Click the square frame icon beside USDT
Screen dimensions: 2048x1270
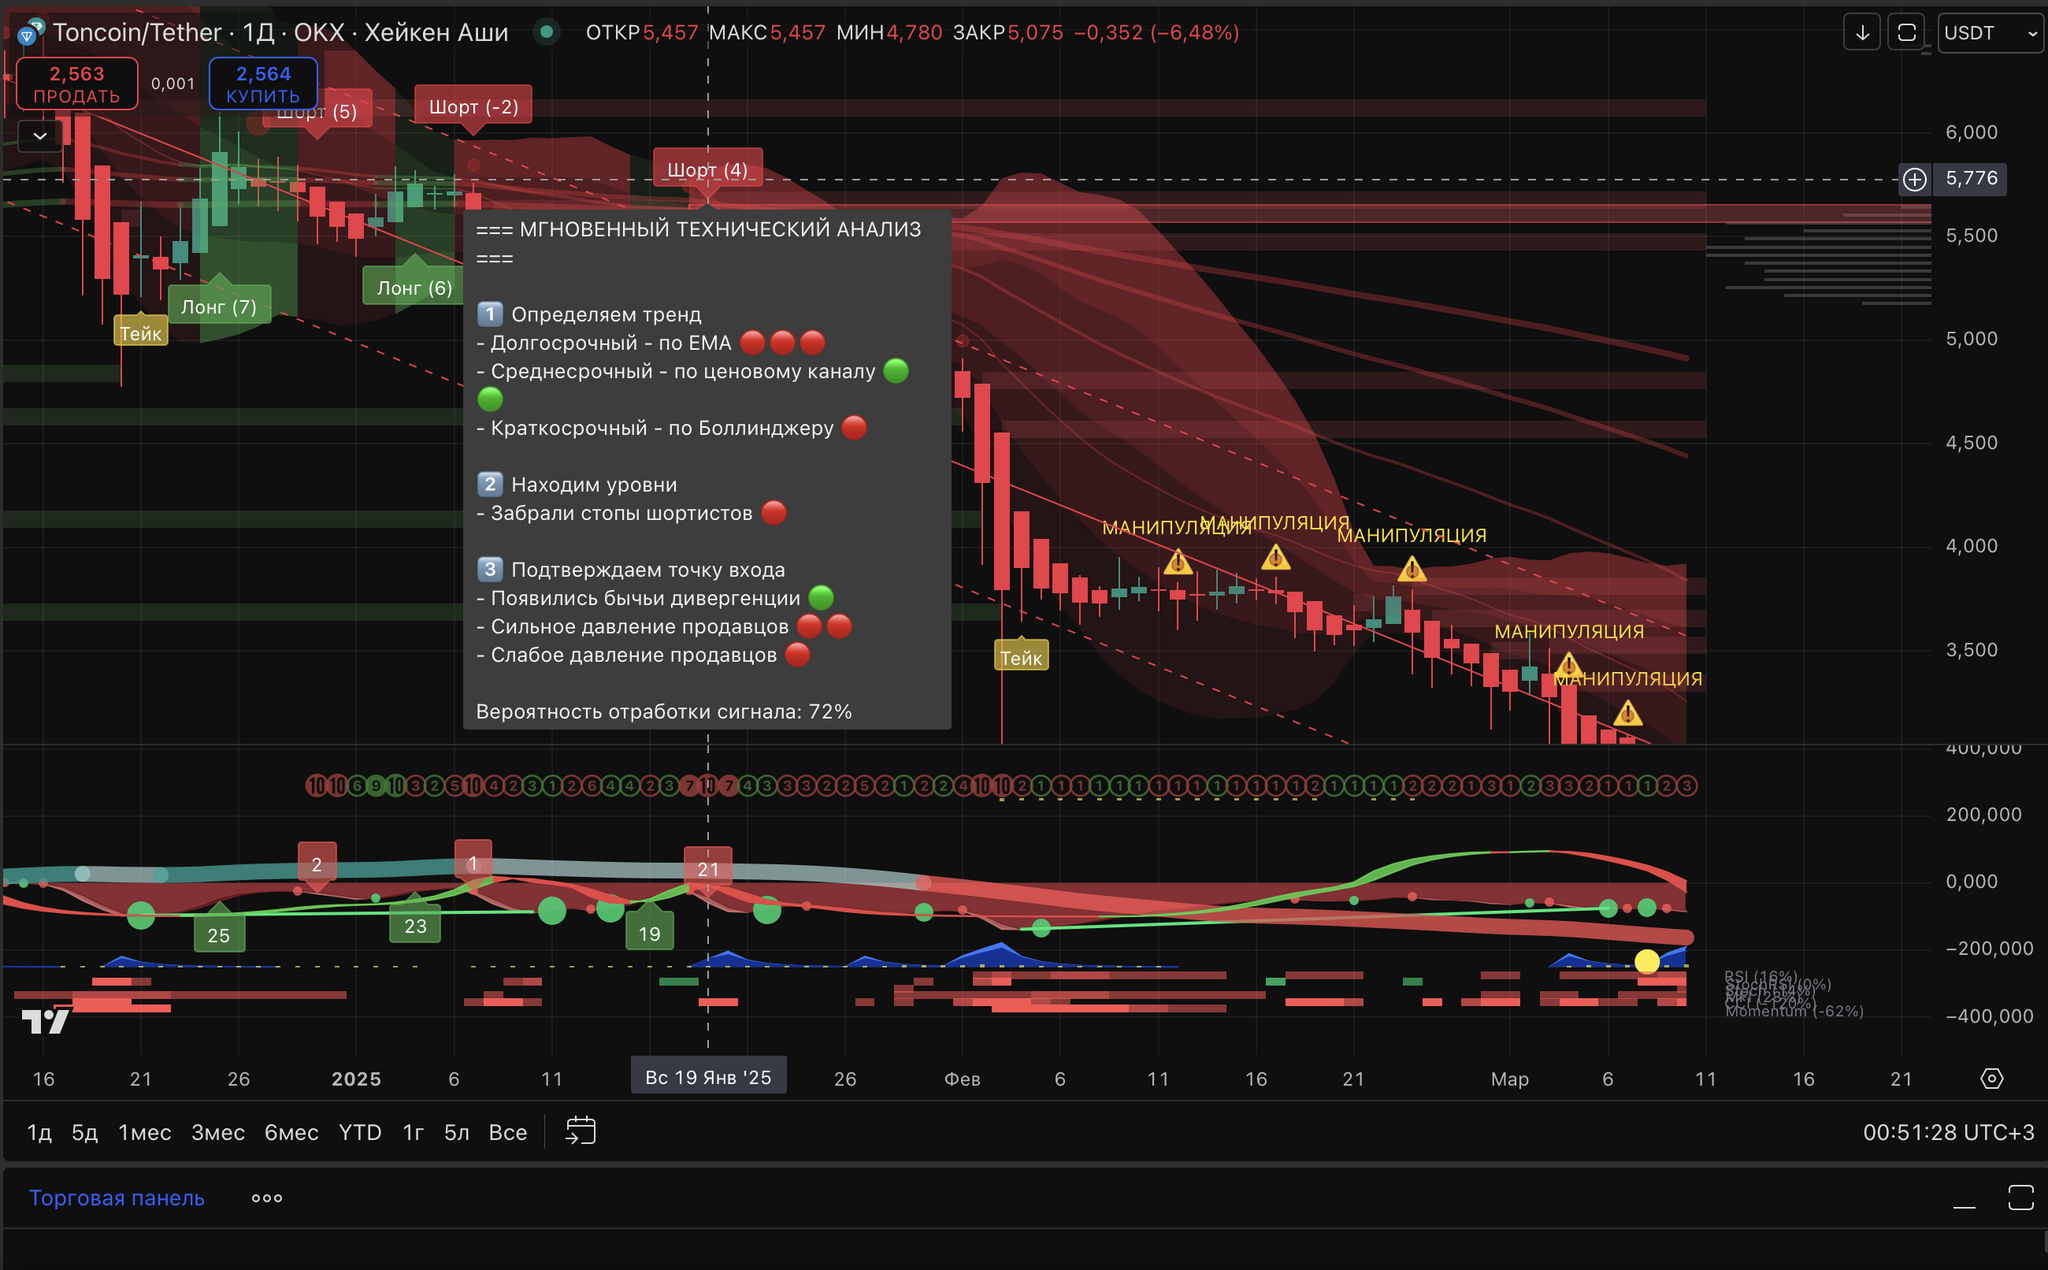click(1907, 33)
